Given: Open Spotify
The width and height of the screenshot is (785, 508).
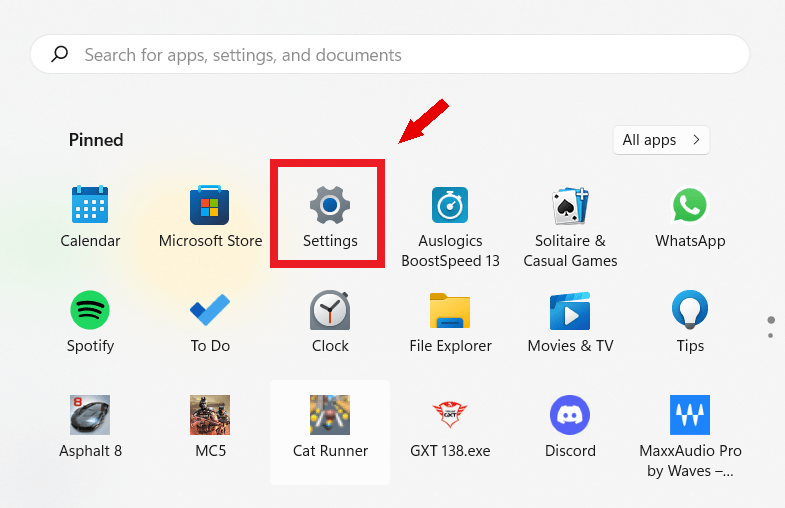Looking at the screenshot, I should pos(90,322).
